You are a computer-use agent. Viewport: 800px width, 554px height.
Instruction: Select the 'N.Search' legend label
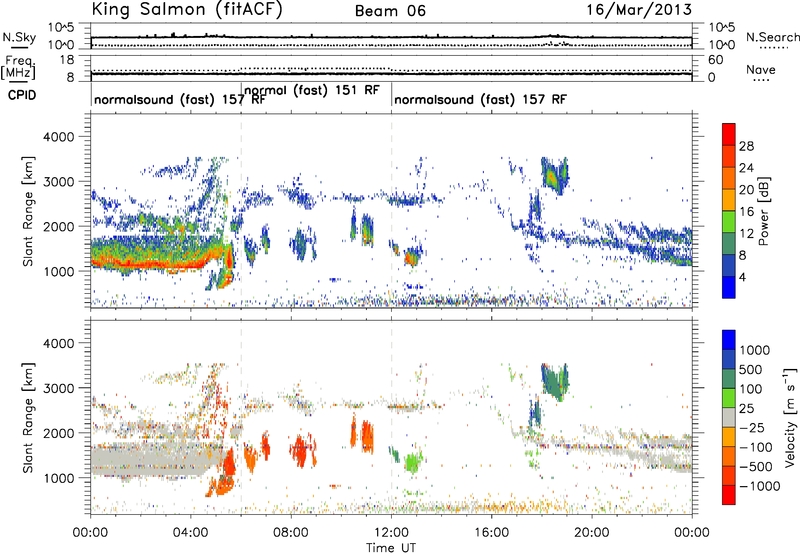point(772,37)
